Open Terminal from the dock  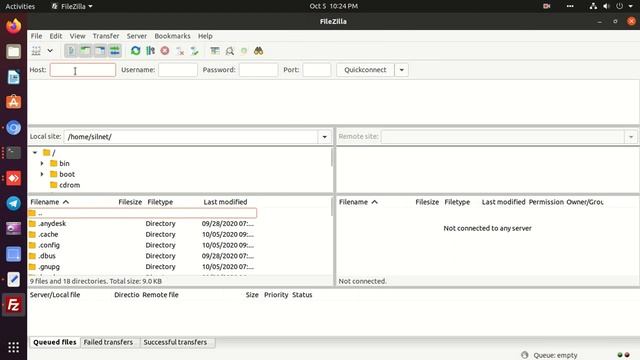13,153
